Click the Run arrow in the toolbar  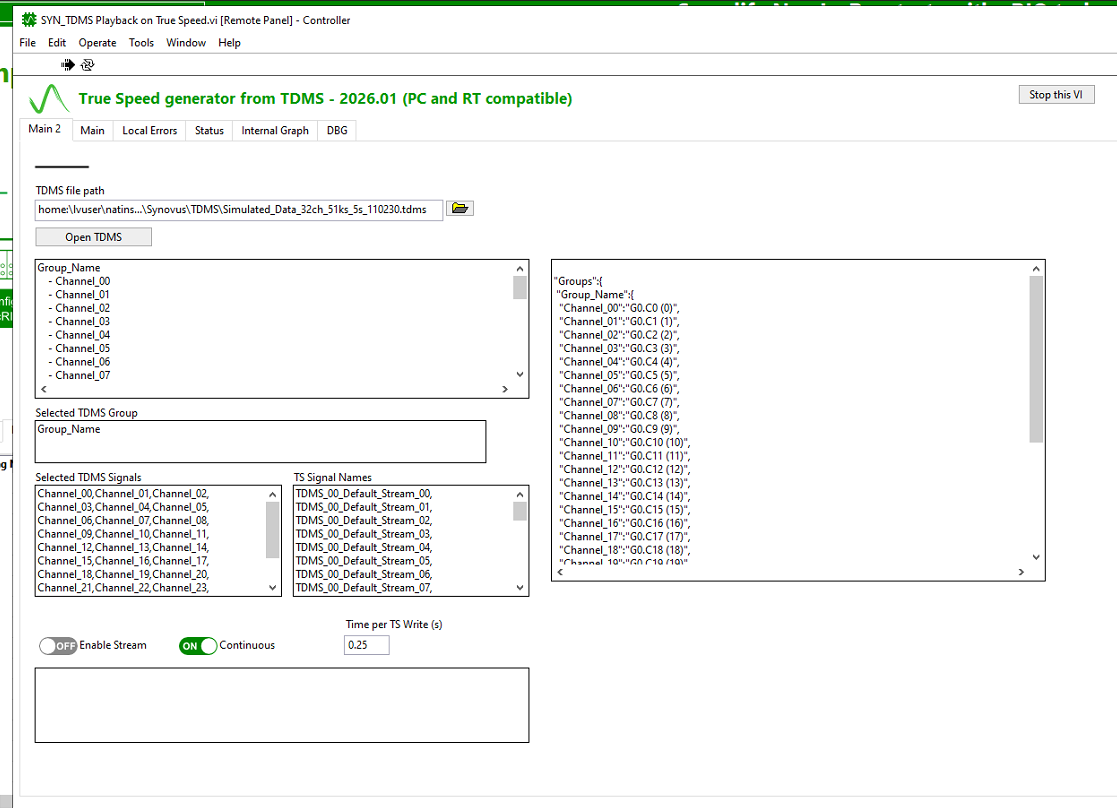pos(68,65)
